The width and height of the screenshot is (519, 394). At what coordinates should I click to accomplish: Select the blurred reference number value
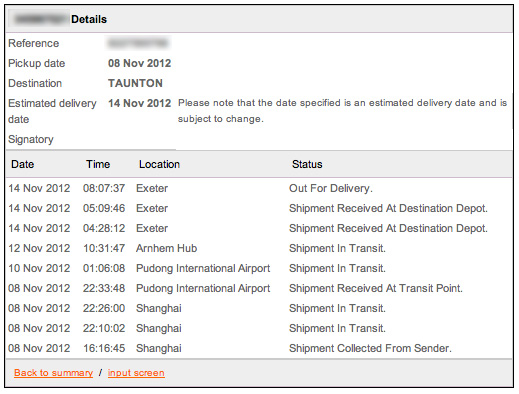(x=138, y=43)
